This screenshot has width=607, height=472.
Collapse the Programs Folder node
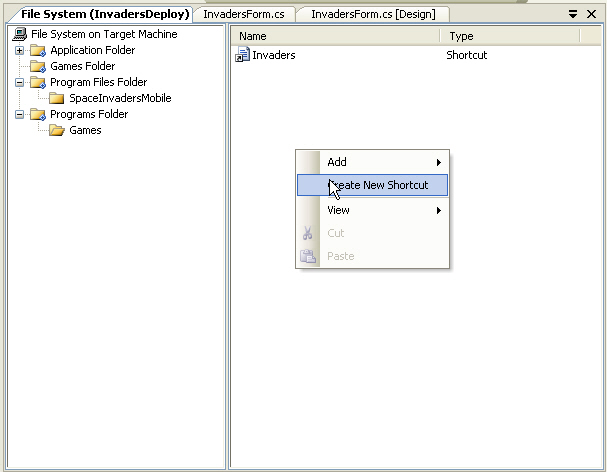pos(19,114)
